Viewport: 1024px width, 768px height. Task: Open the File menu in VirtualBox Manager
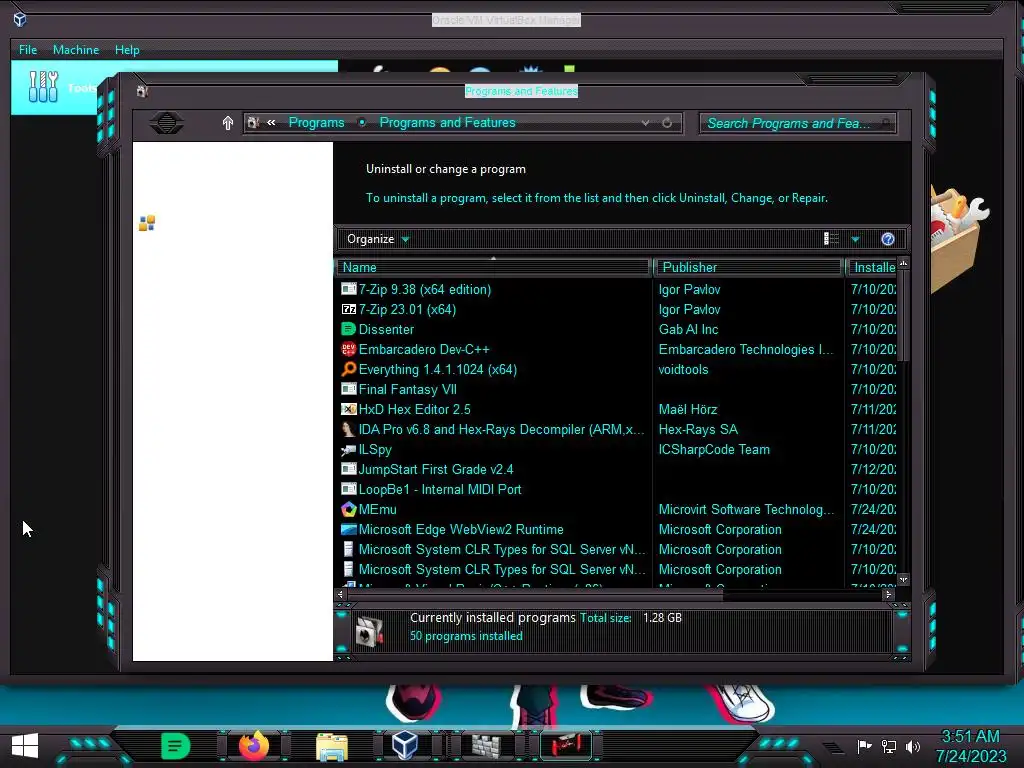click(27, 50)
